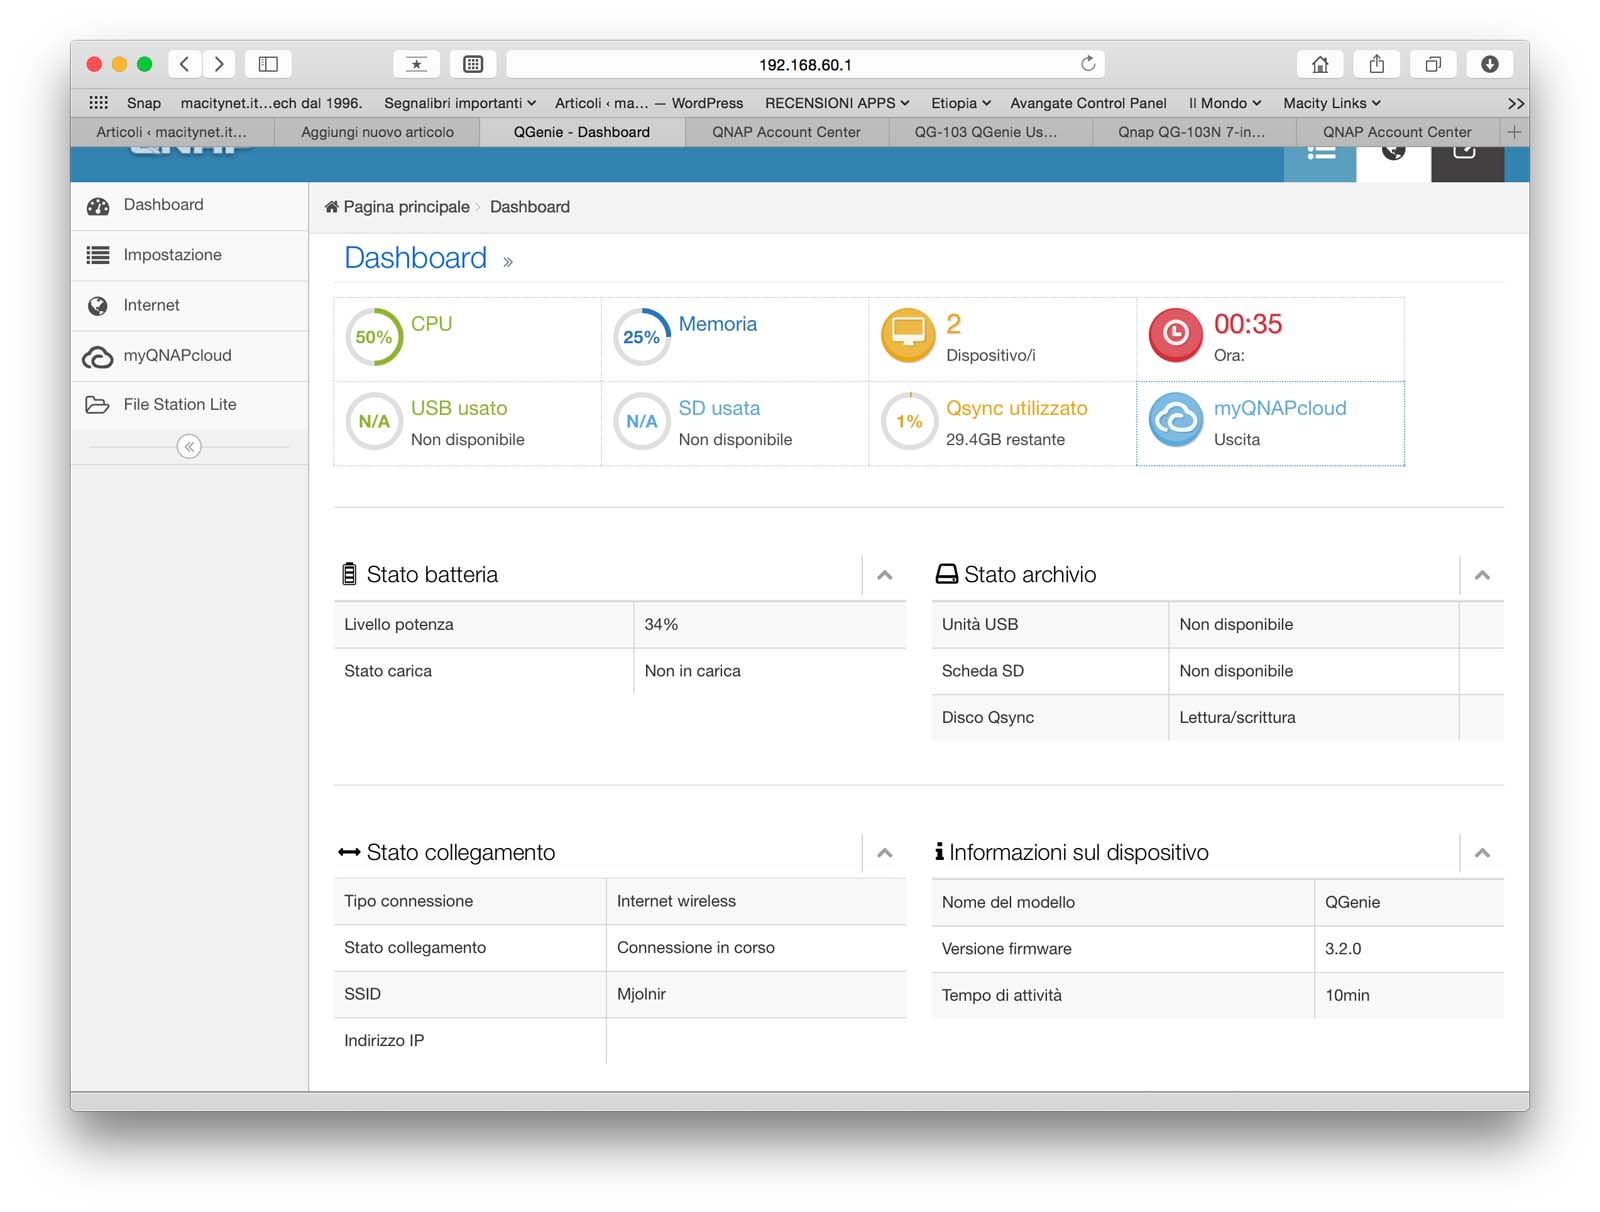Open the Macity Links bookmarks dropdown

(x=1332, y=103)
